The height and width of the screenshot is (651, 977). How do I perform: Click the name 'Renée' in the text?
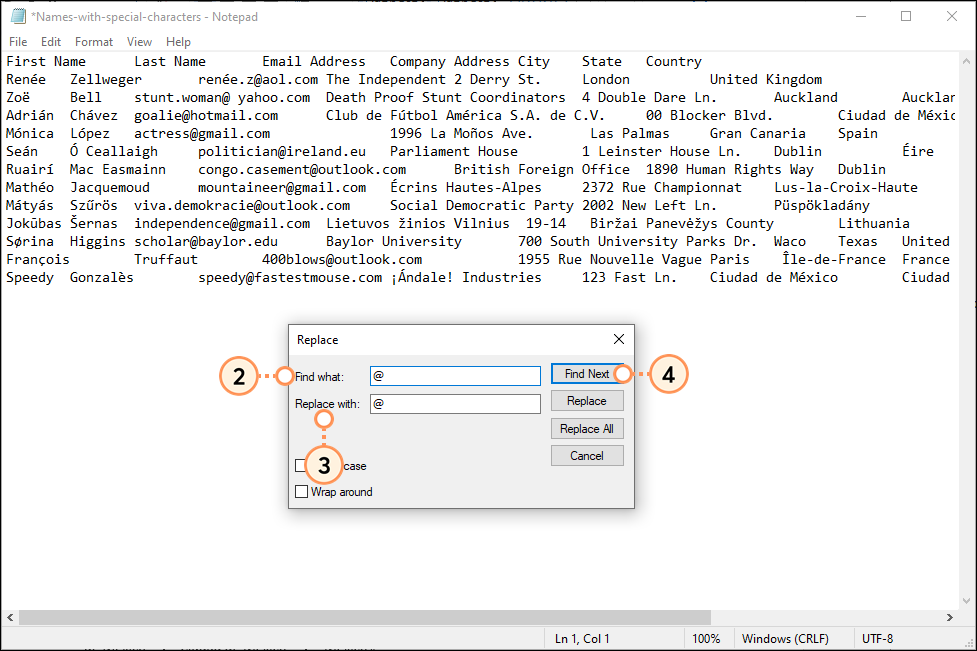pos(26,80)
